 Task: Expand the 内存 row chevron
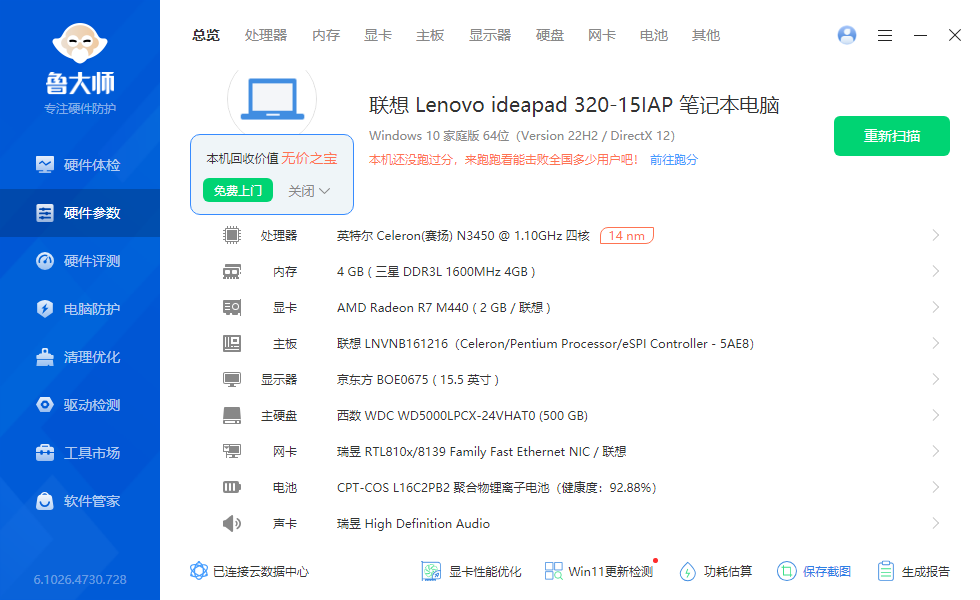point(936,272)
